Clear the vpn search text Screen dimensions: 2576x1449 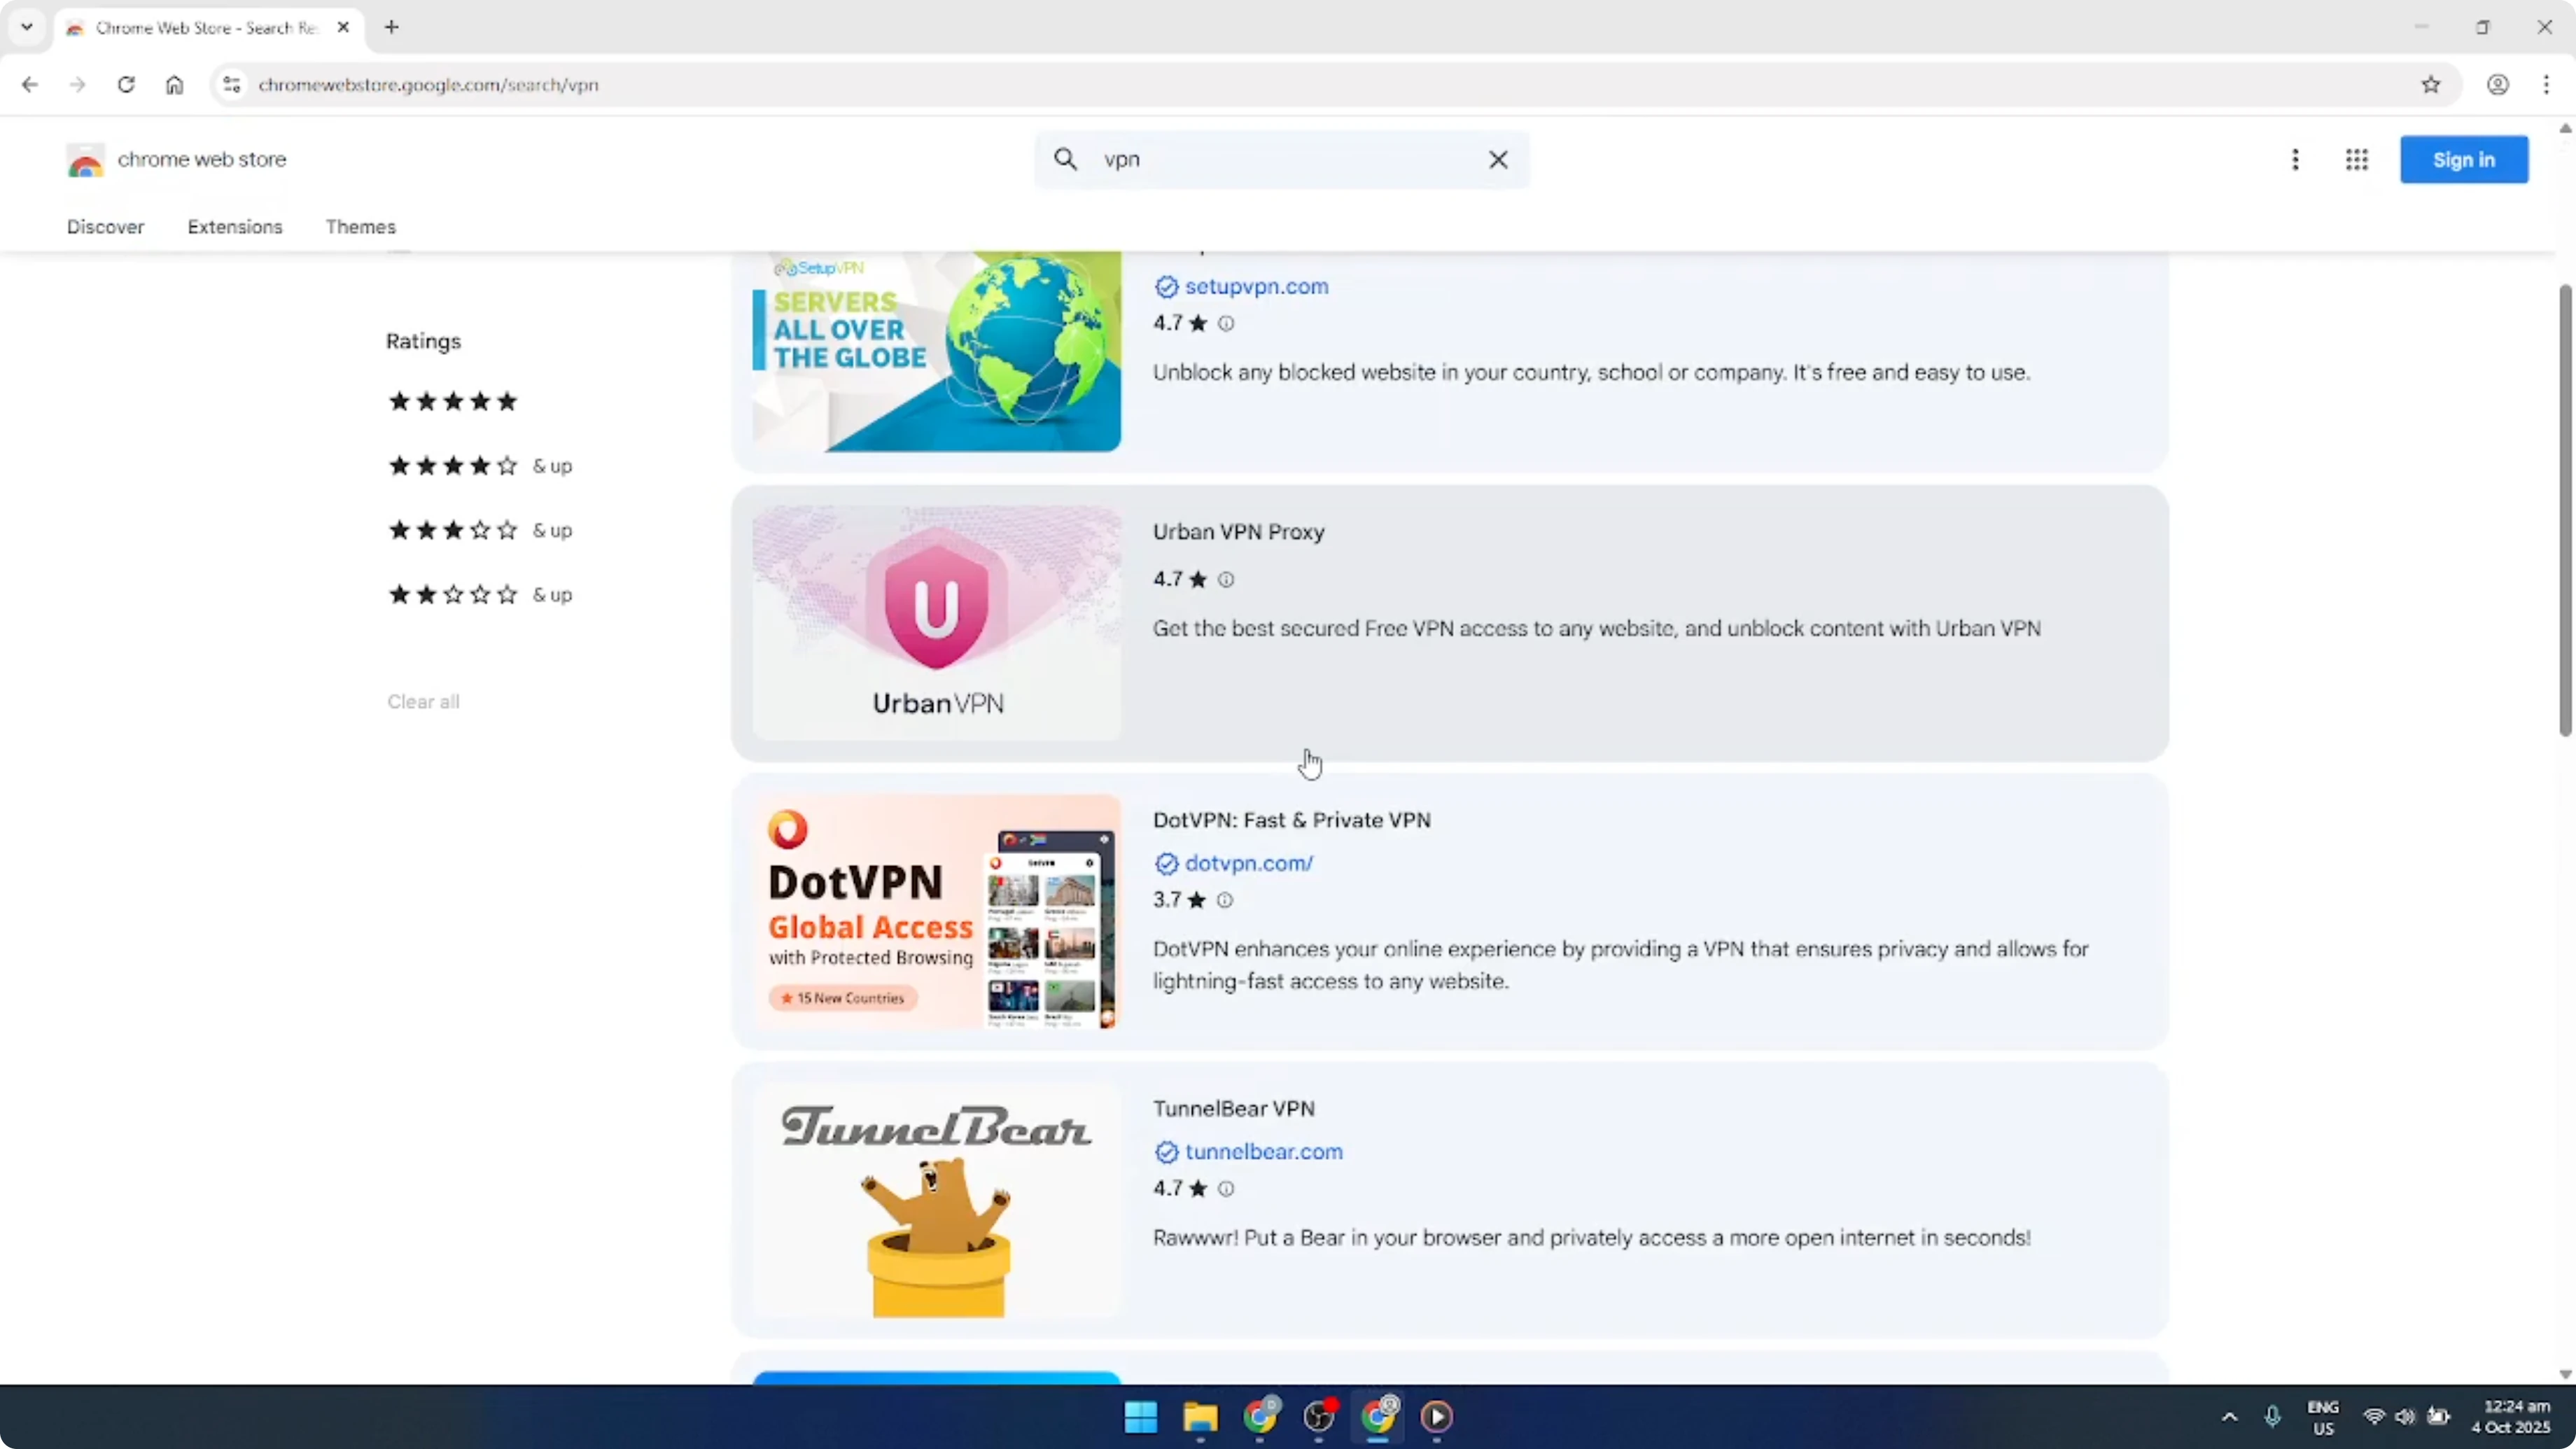1498,159
